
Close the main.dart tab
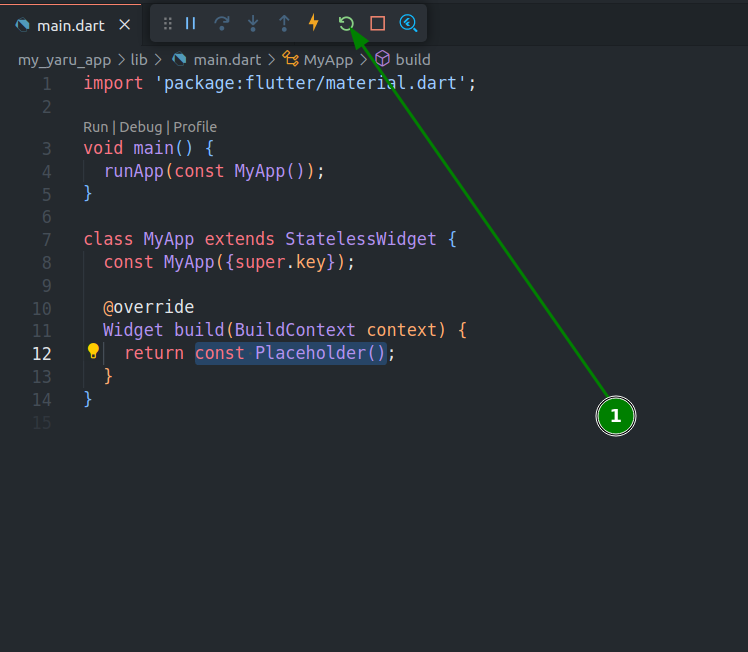click(x=124, y=25)
